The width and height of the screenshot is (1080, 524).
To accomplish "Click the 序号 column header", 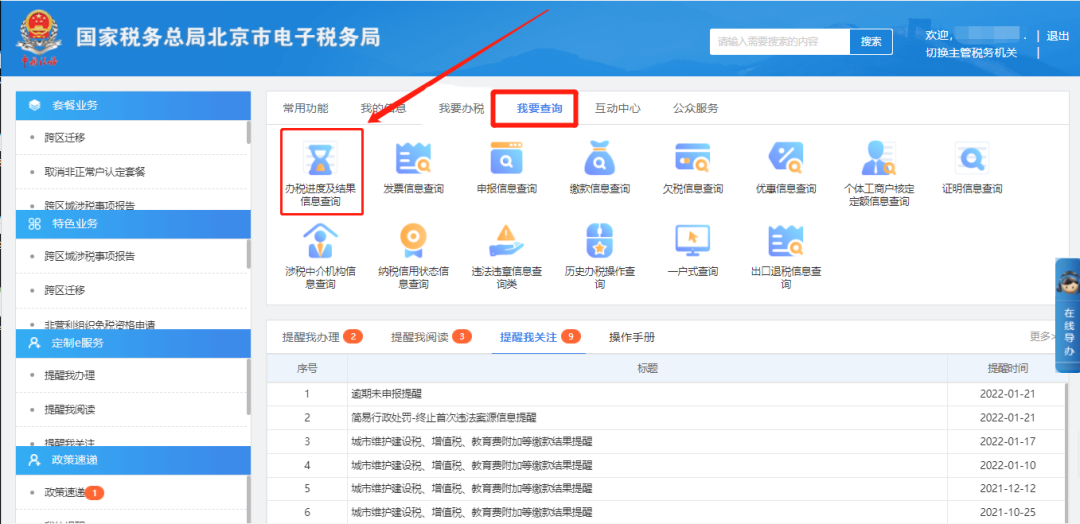I will point(307,368).
